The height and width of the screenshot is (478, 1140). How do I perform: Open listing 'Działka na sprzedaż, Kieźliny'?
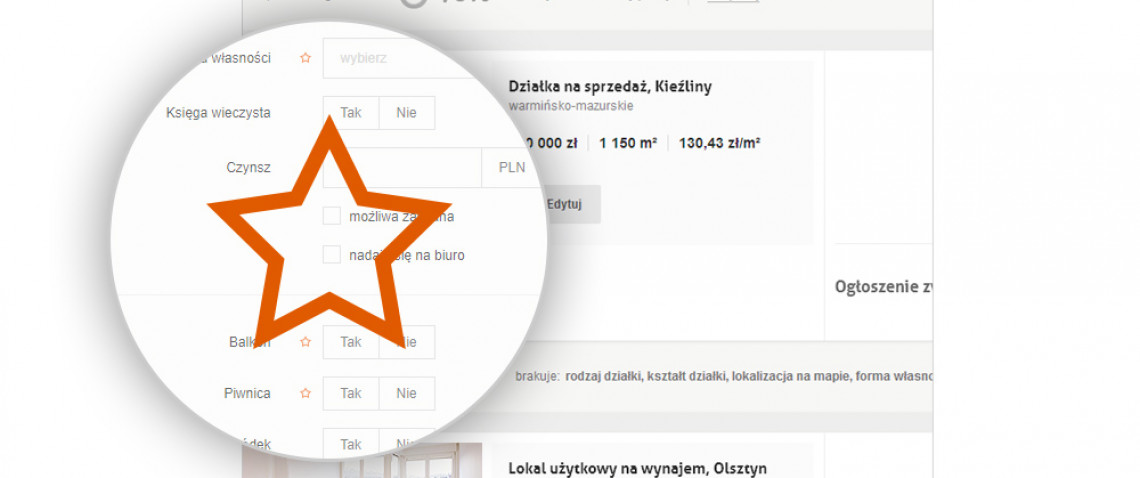click(x=610, y=87)
